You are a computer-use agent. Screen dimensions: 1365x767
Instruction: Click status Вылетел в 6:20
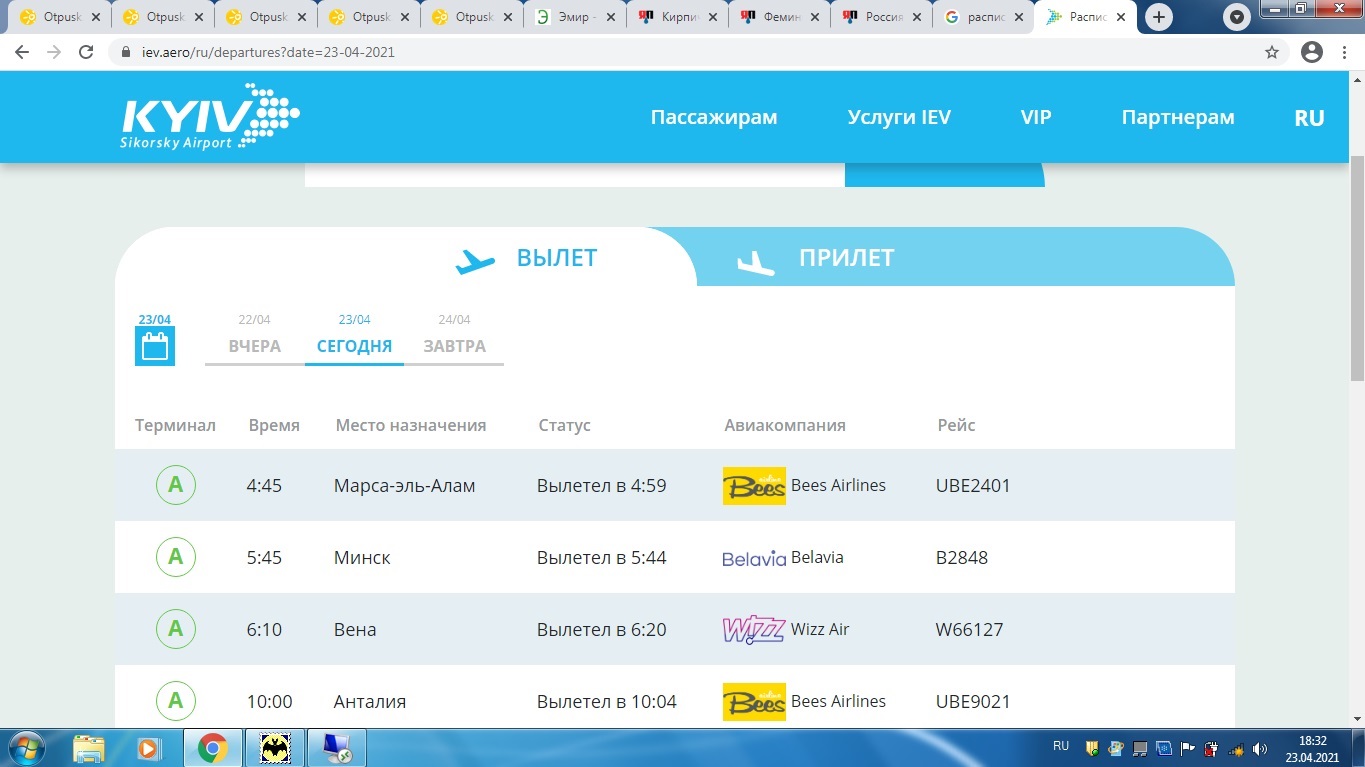(x=601, y=630)
